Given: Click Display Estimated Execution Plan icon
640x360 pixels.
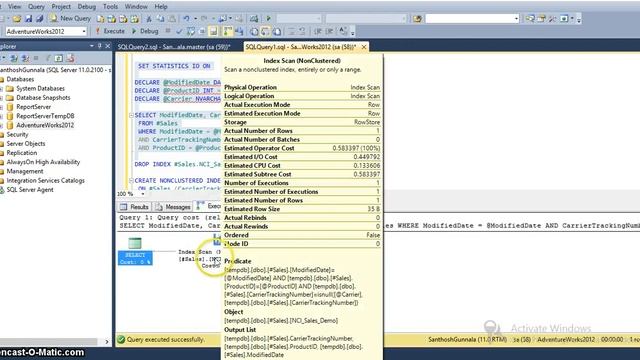Looking at the screenshot, I should point(190,31).
